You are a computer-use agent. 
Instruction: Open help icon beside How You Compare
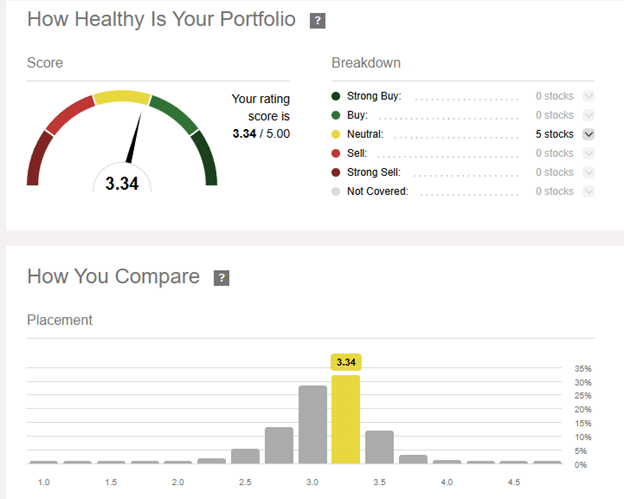[222, 278]
